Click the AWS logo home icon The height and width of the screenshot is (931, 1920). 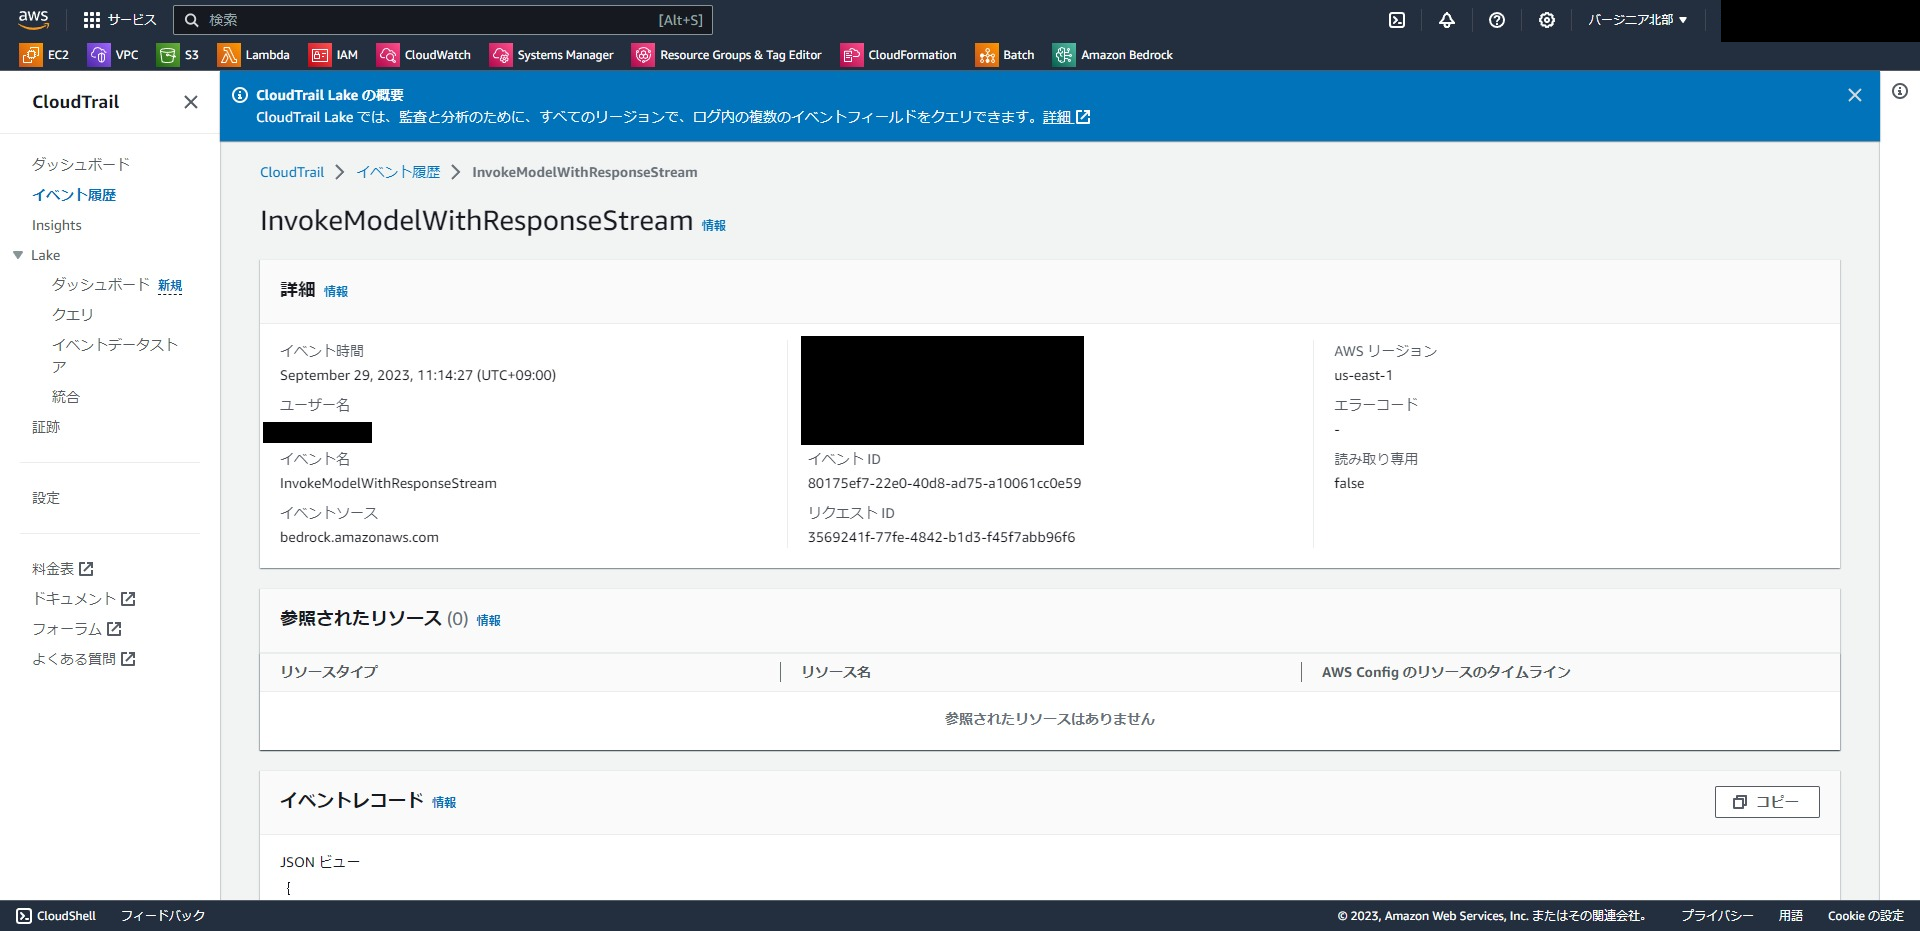coord(33,19)
